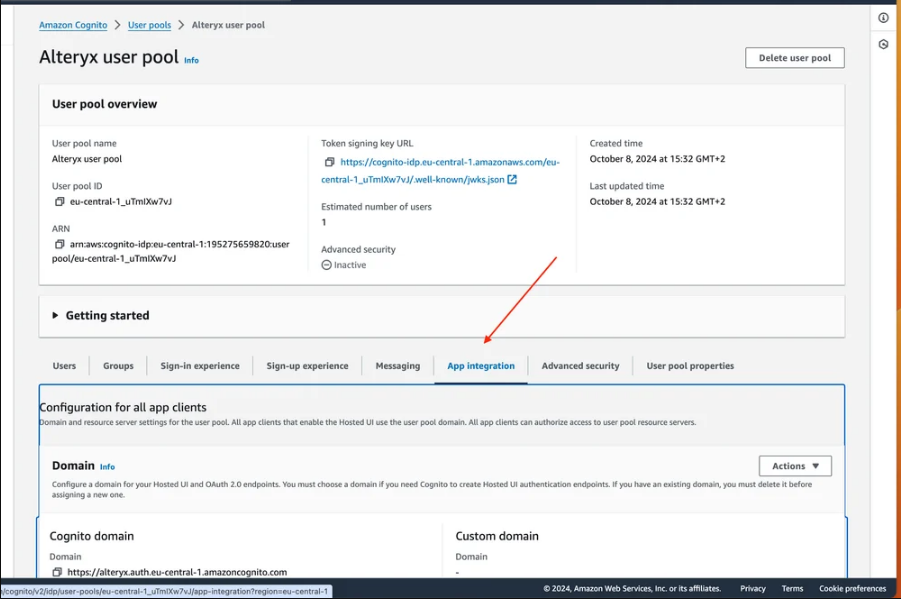Screen dimensions: 901x599
Task: Click the Cognito domain URL text
Action: 177,572
